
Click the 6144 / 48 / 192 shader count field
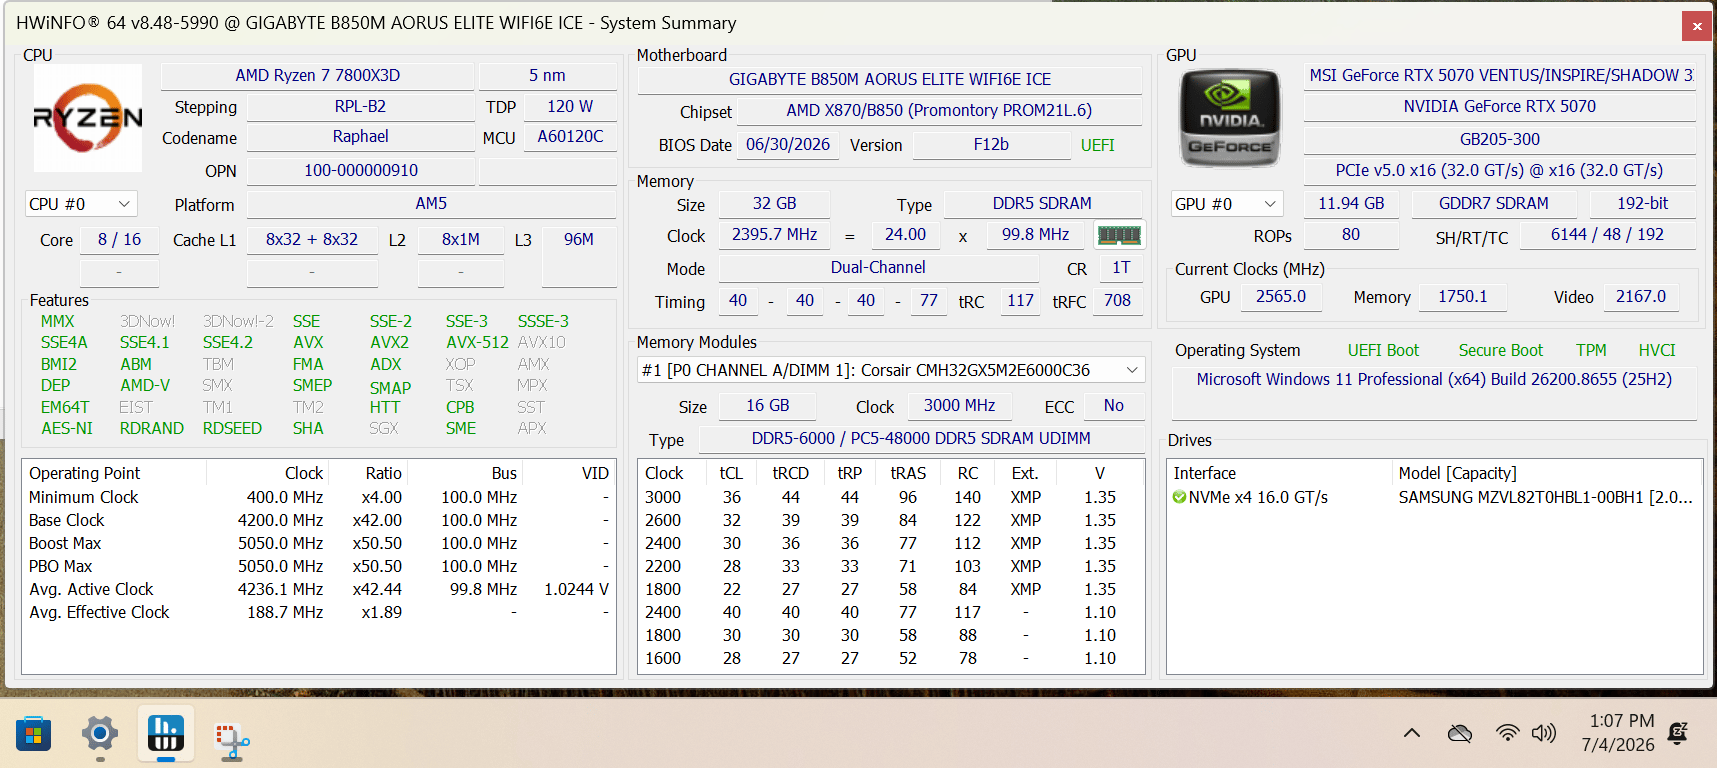coord(1607,235)
